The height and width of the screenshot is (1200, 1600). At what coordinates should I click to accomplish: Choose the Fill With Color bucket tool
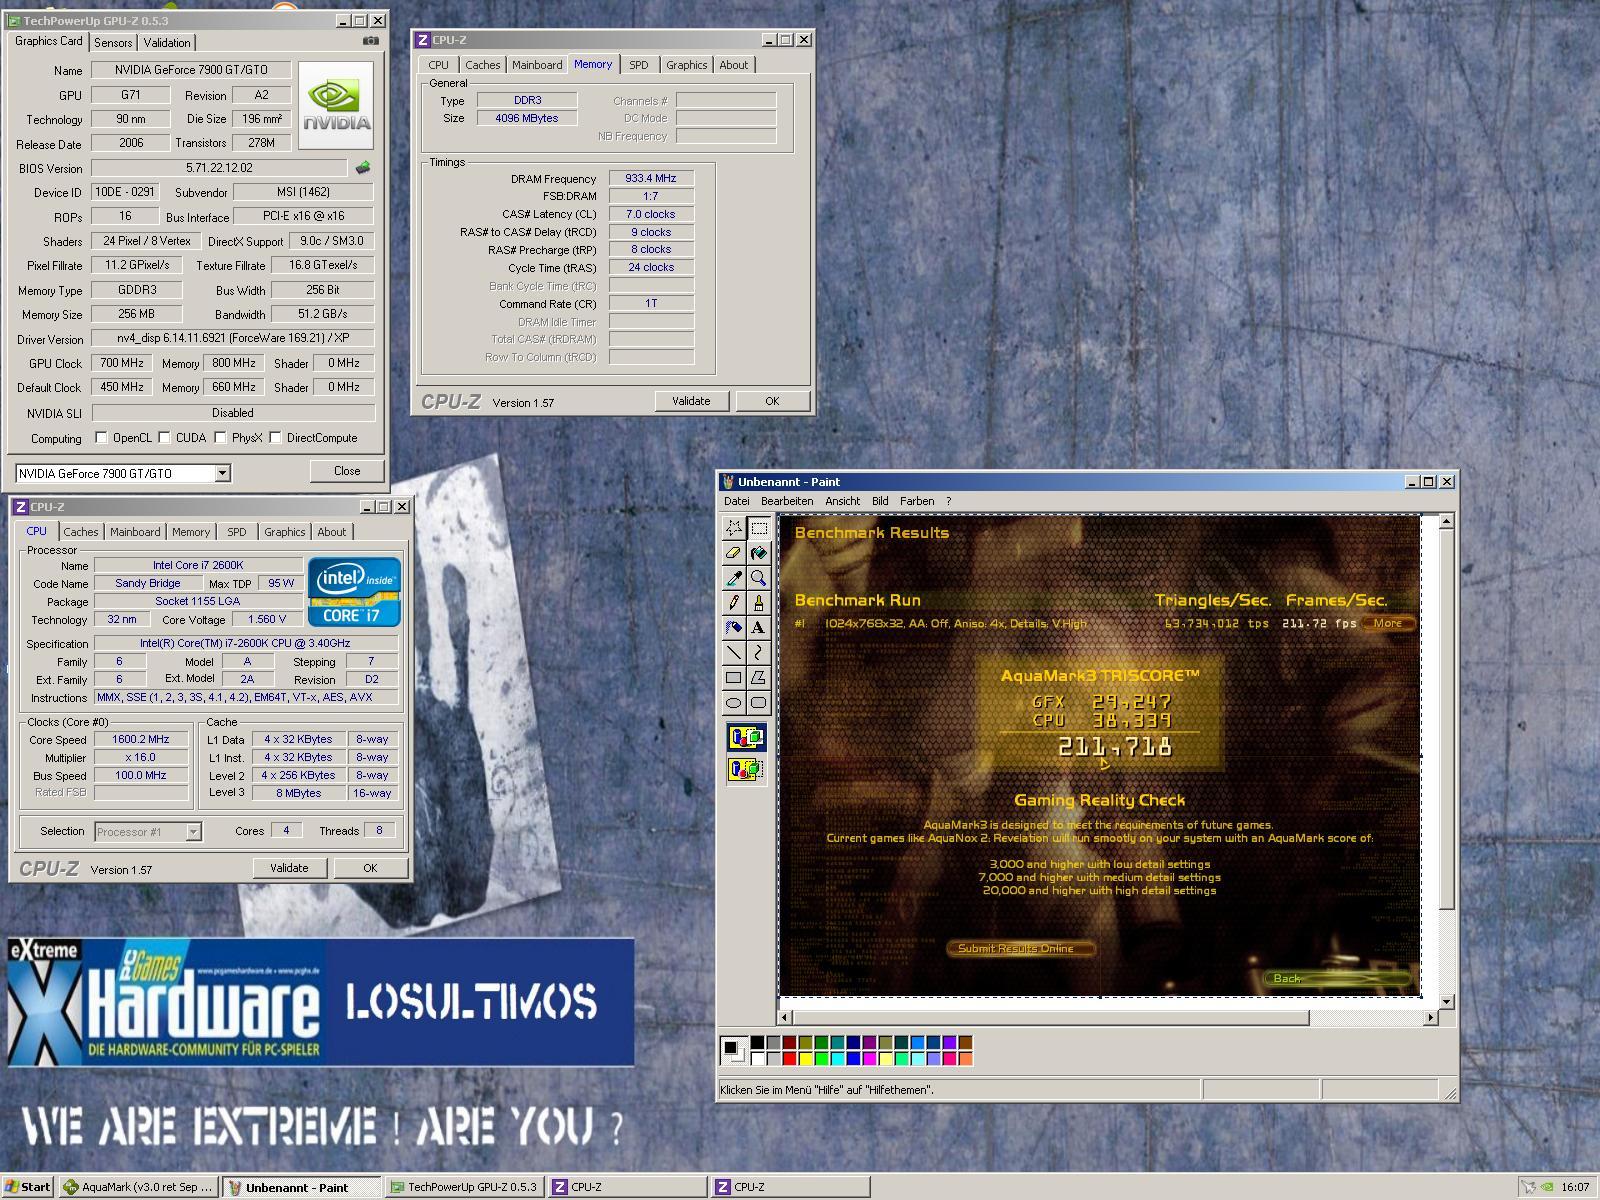pyautogui.click(x=759, y=553)
